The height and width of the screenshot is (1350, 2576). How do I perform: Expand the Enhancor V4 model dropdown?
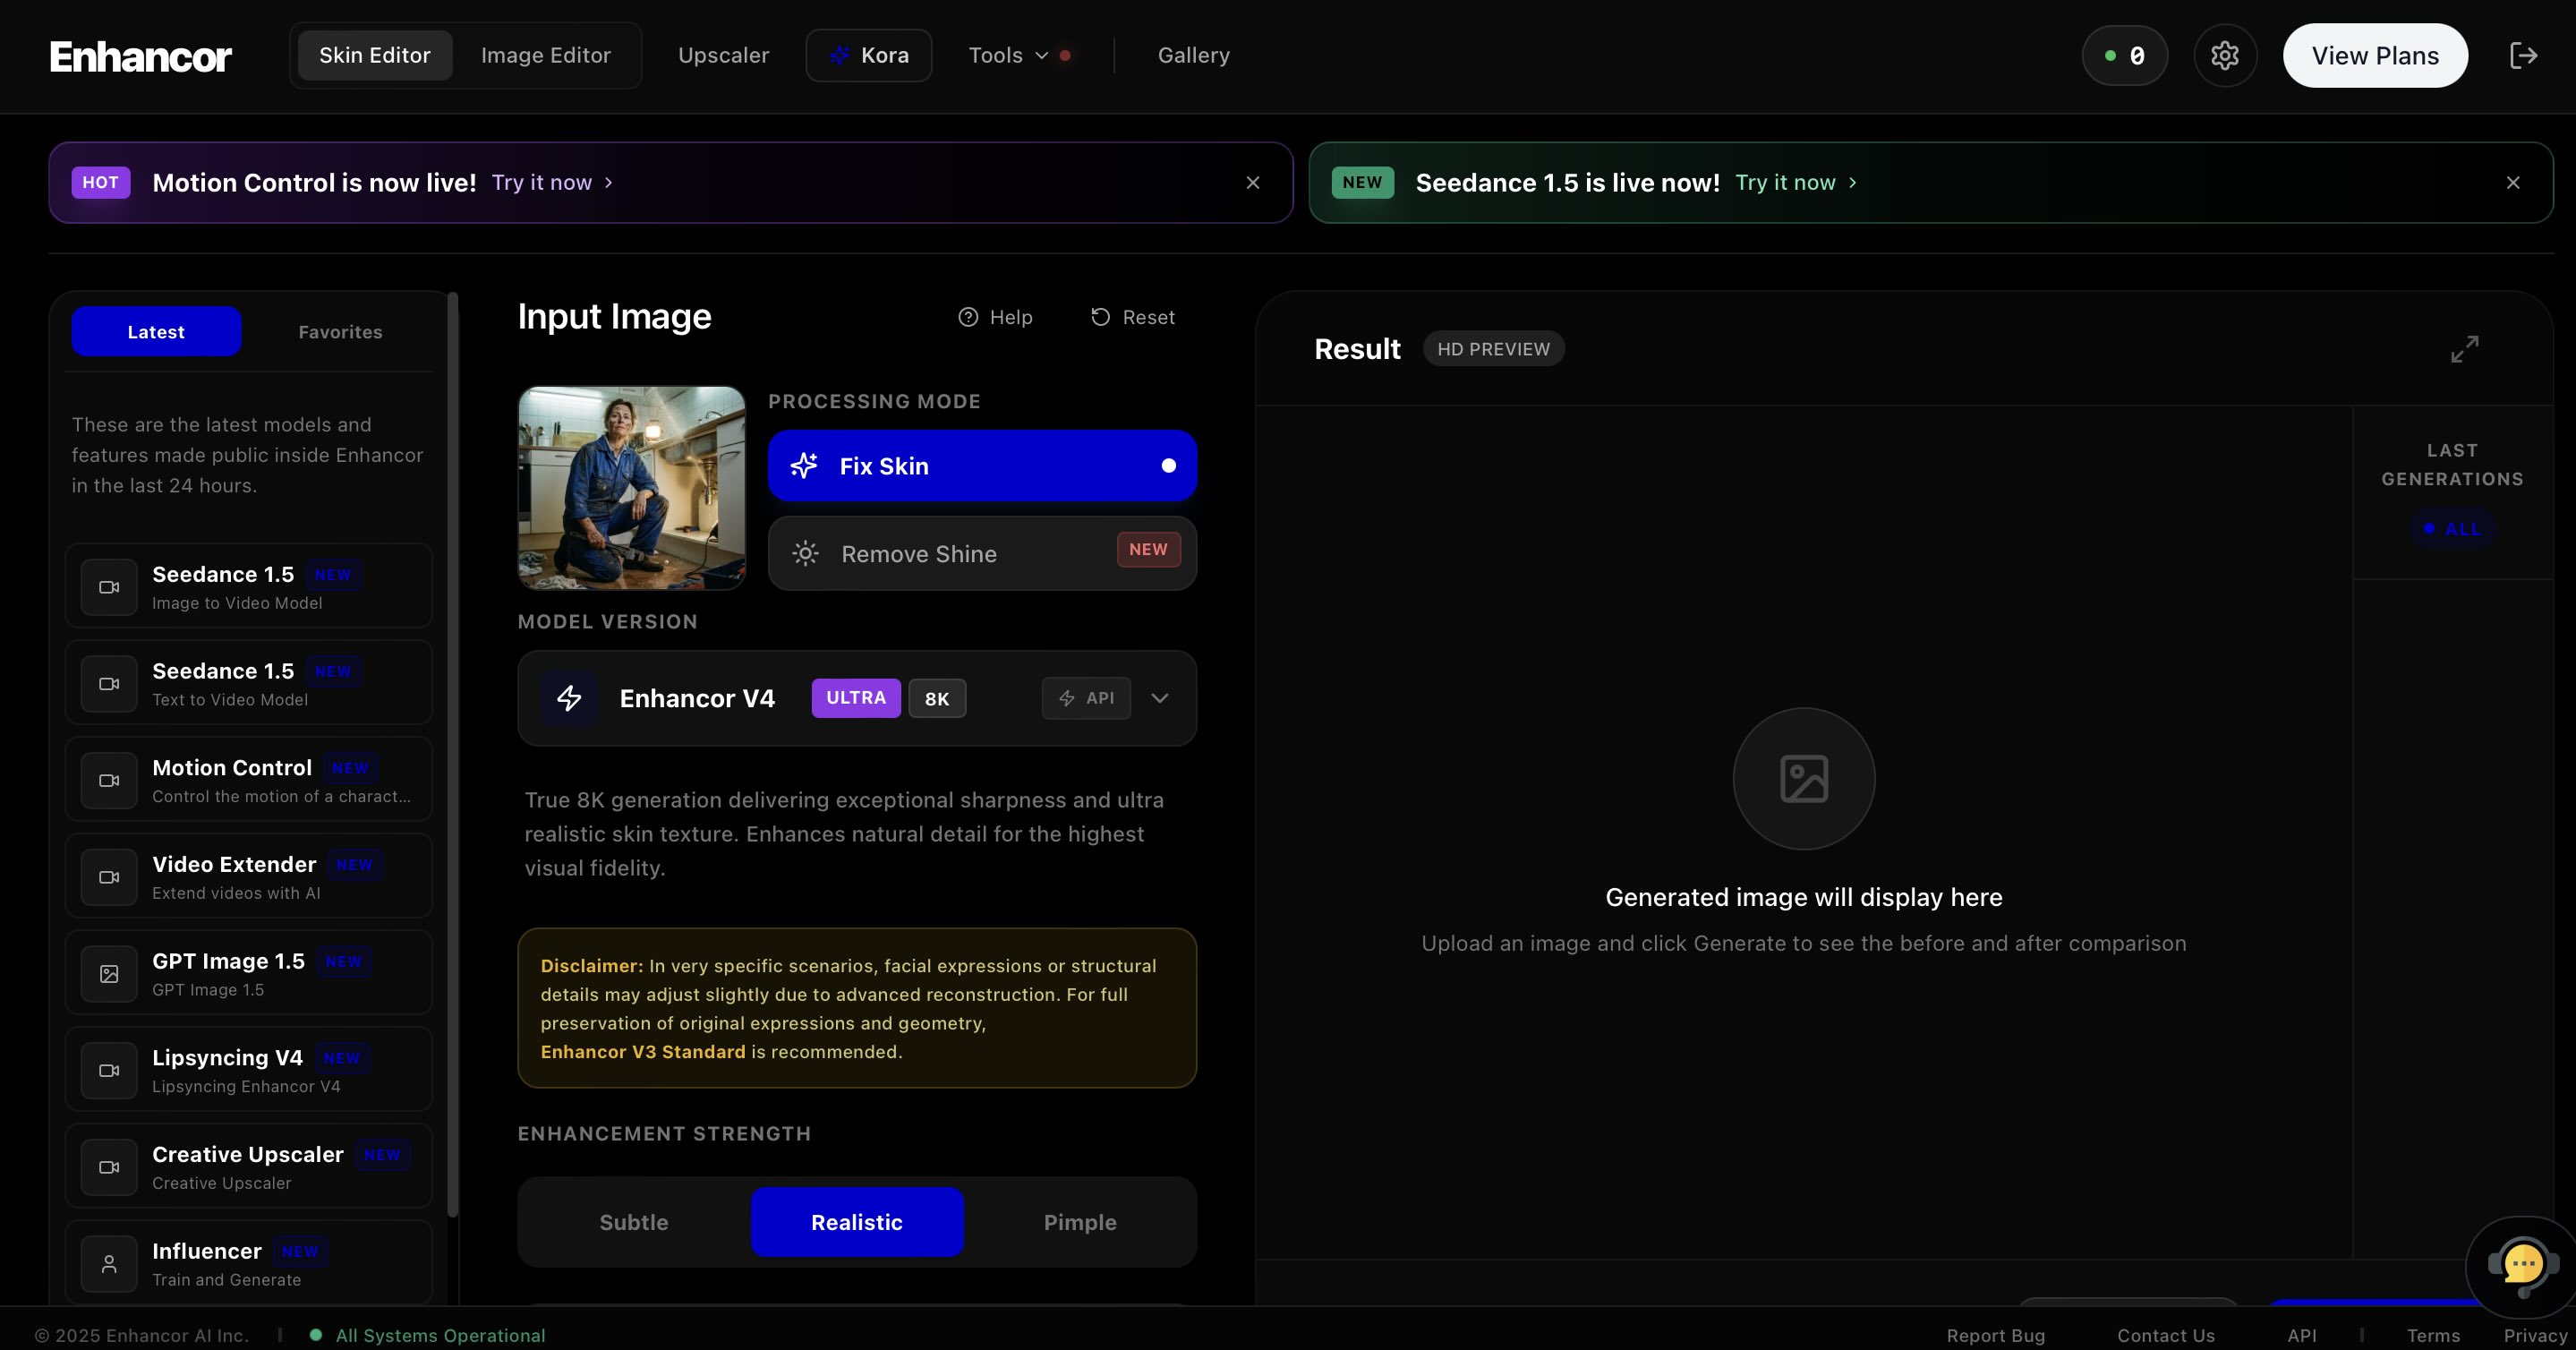(1159, 698)
